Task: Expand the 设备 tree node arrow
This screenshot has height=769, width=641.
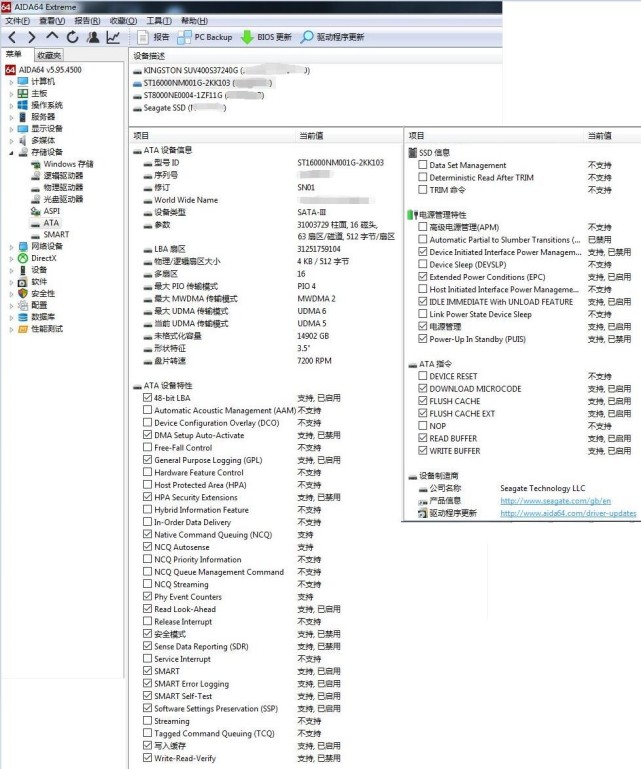Action: click(11, 270)
